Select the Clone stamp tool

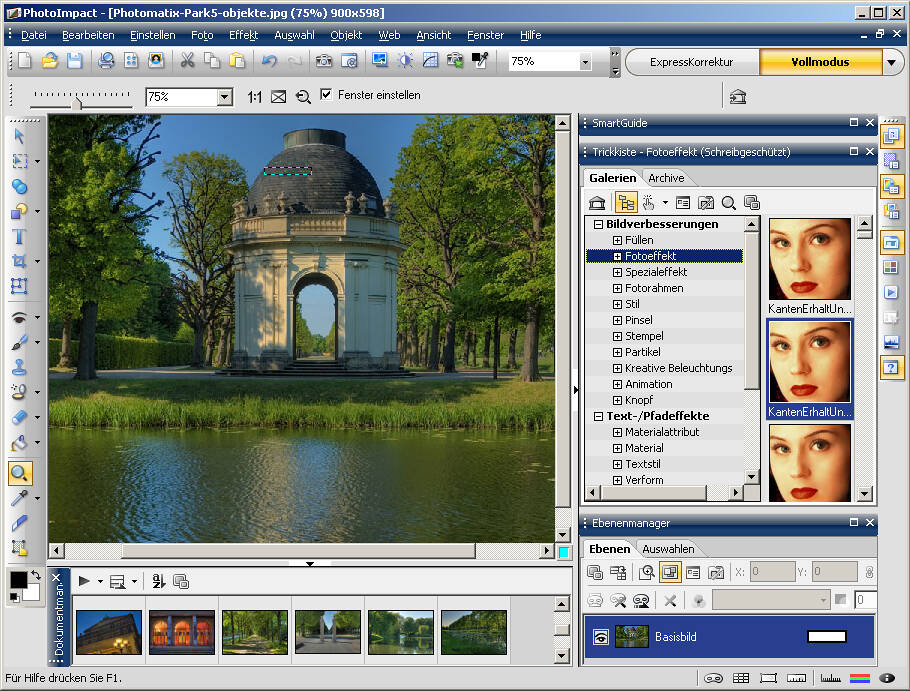coord(19,367)
